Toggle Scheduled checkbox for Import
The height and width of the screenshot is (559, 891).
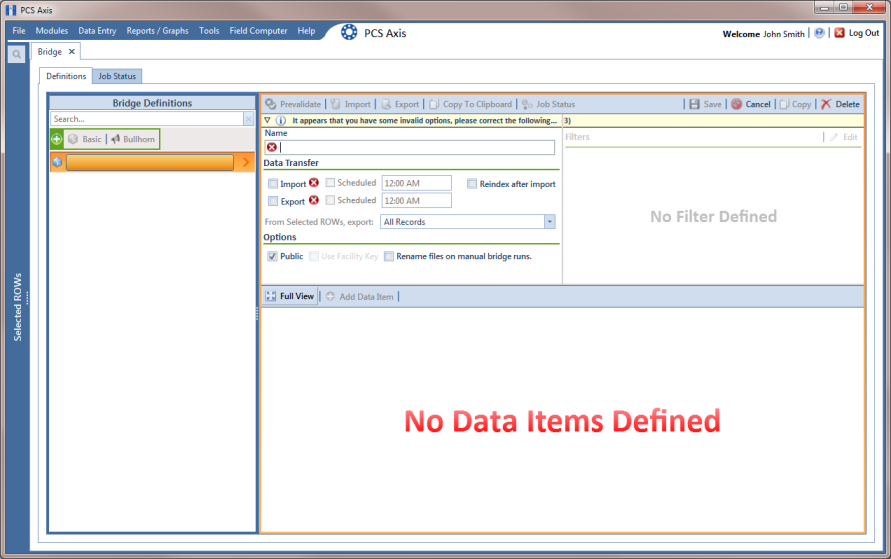330,182
